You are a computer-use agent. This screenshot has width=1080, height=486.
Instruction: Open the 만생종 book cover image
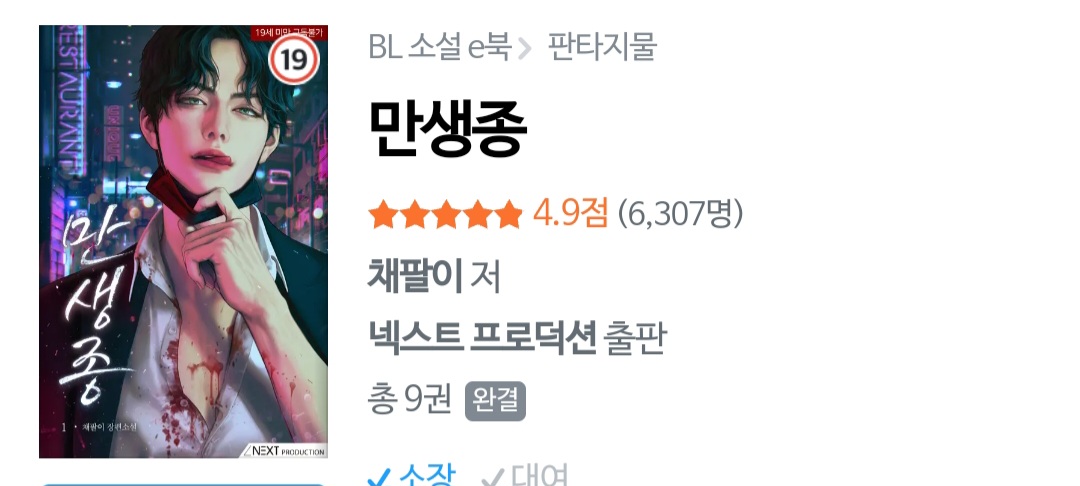(x=183, y=241)
